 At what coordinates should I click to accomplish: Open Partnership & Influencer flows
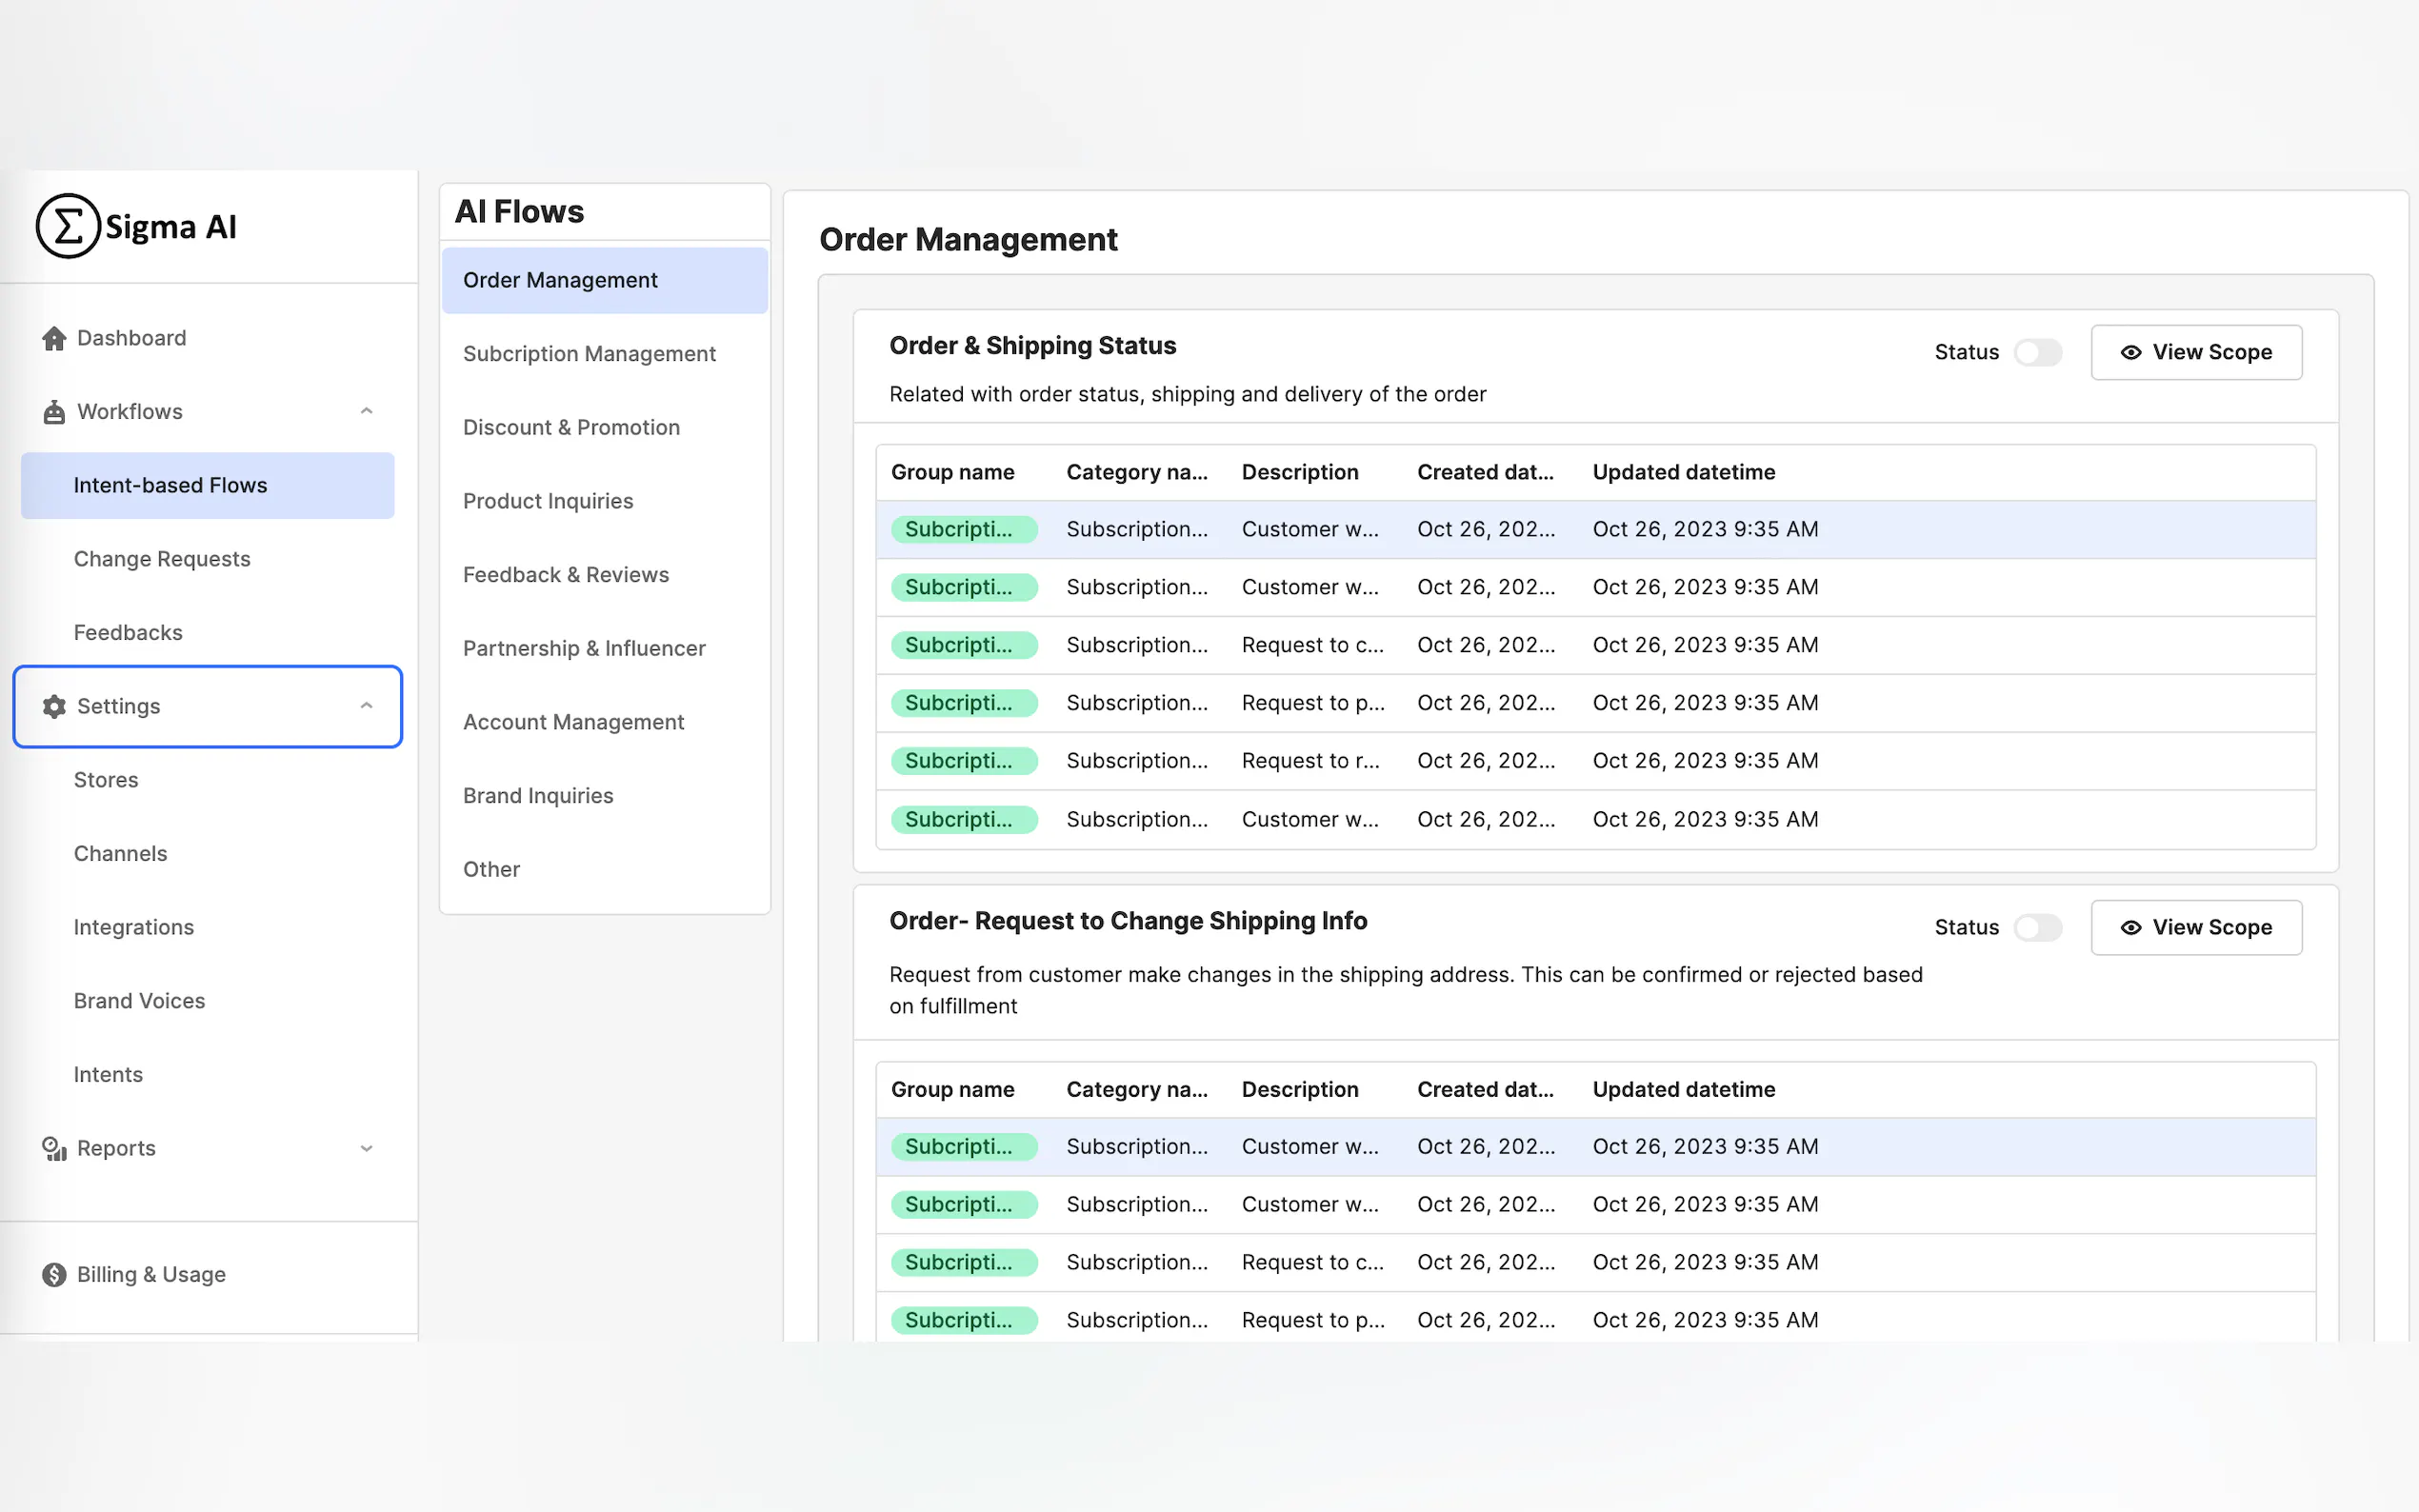[x=584, y=648]
